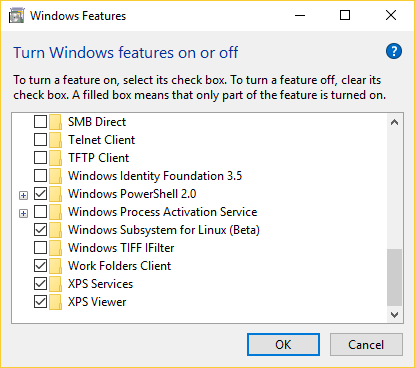Uncheck the Windows PowerShell 2.0 checkbox
The width and height of the screenshot is (415, 368).
[x=40, y=194]
